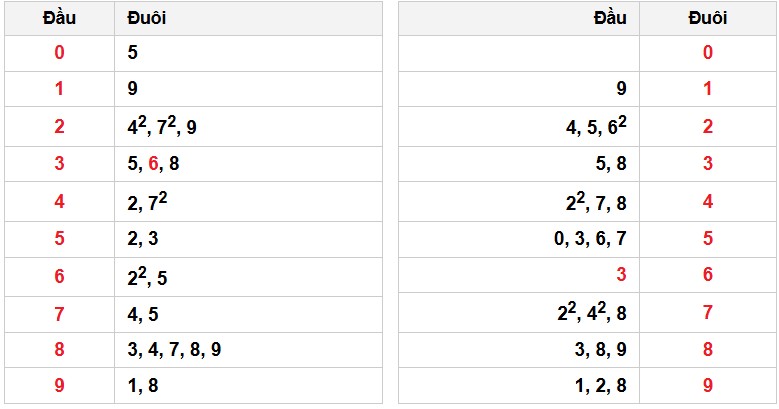Viewport: 779px width, 409px height.
Task: Click red 0 in left table's Đầu column
Action: (x=59, y=53)
